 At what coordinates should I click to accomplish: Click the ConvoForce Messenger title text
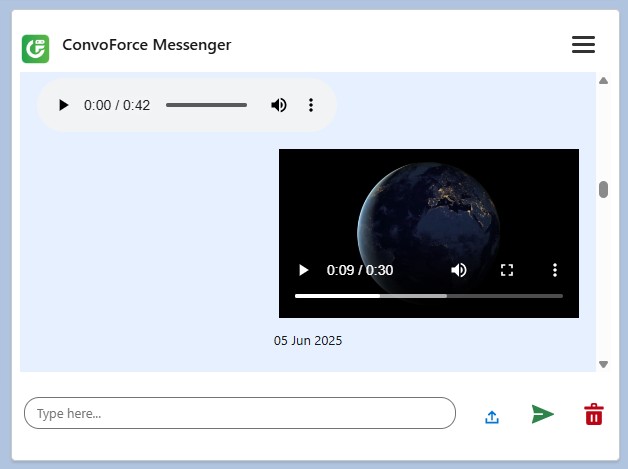146,45
